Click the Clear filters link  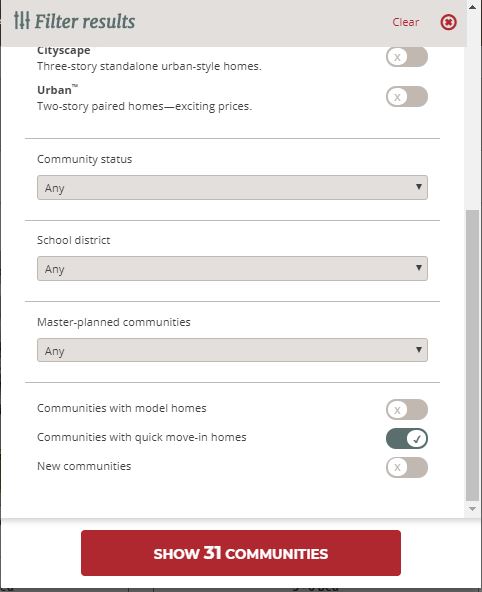406,22
